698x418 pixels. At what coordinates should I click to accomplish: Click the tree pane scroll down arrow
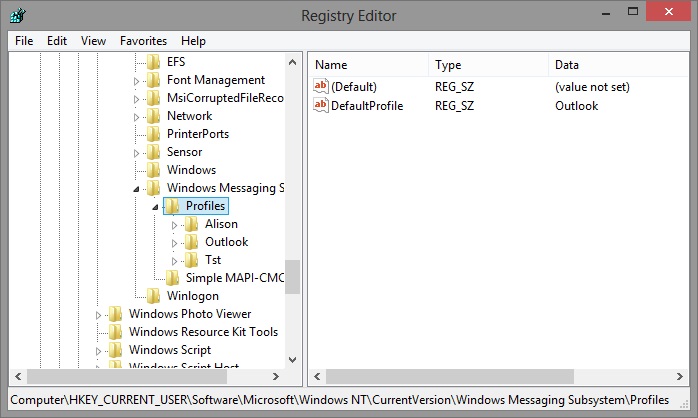click(x=292, y=360)
